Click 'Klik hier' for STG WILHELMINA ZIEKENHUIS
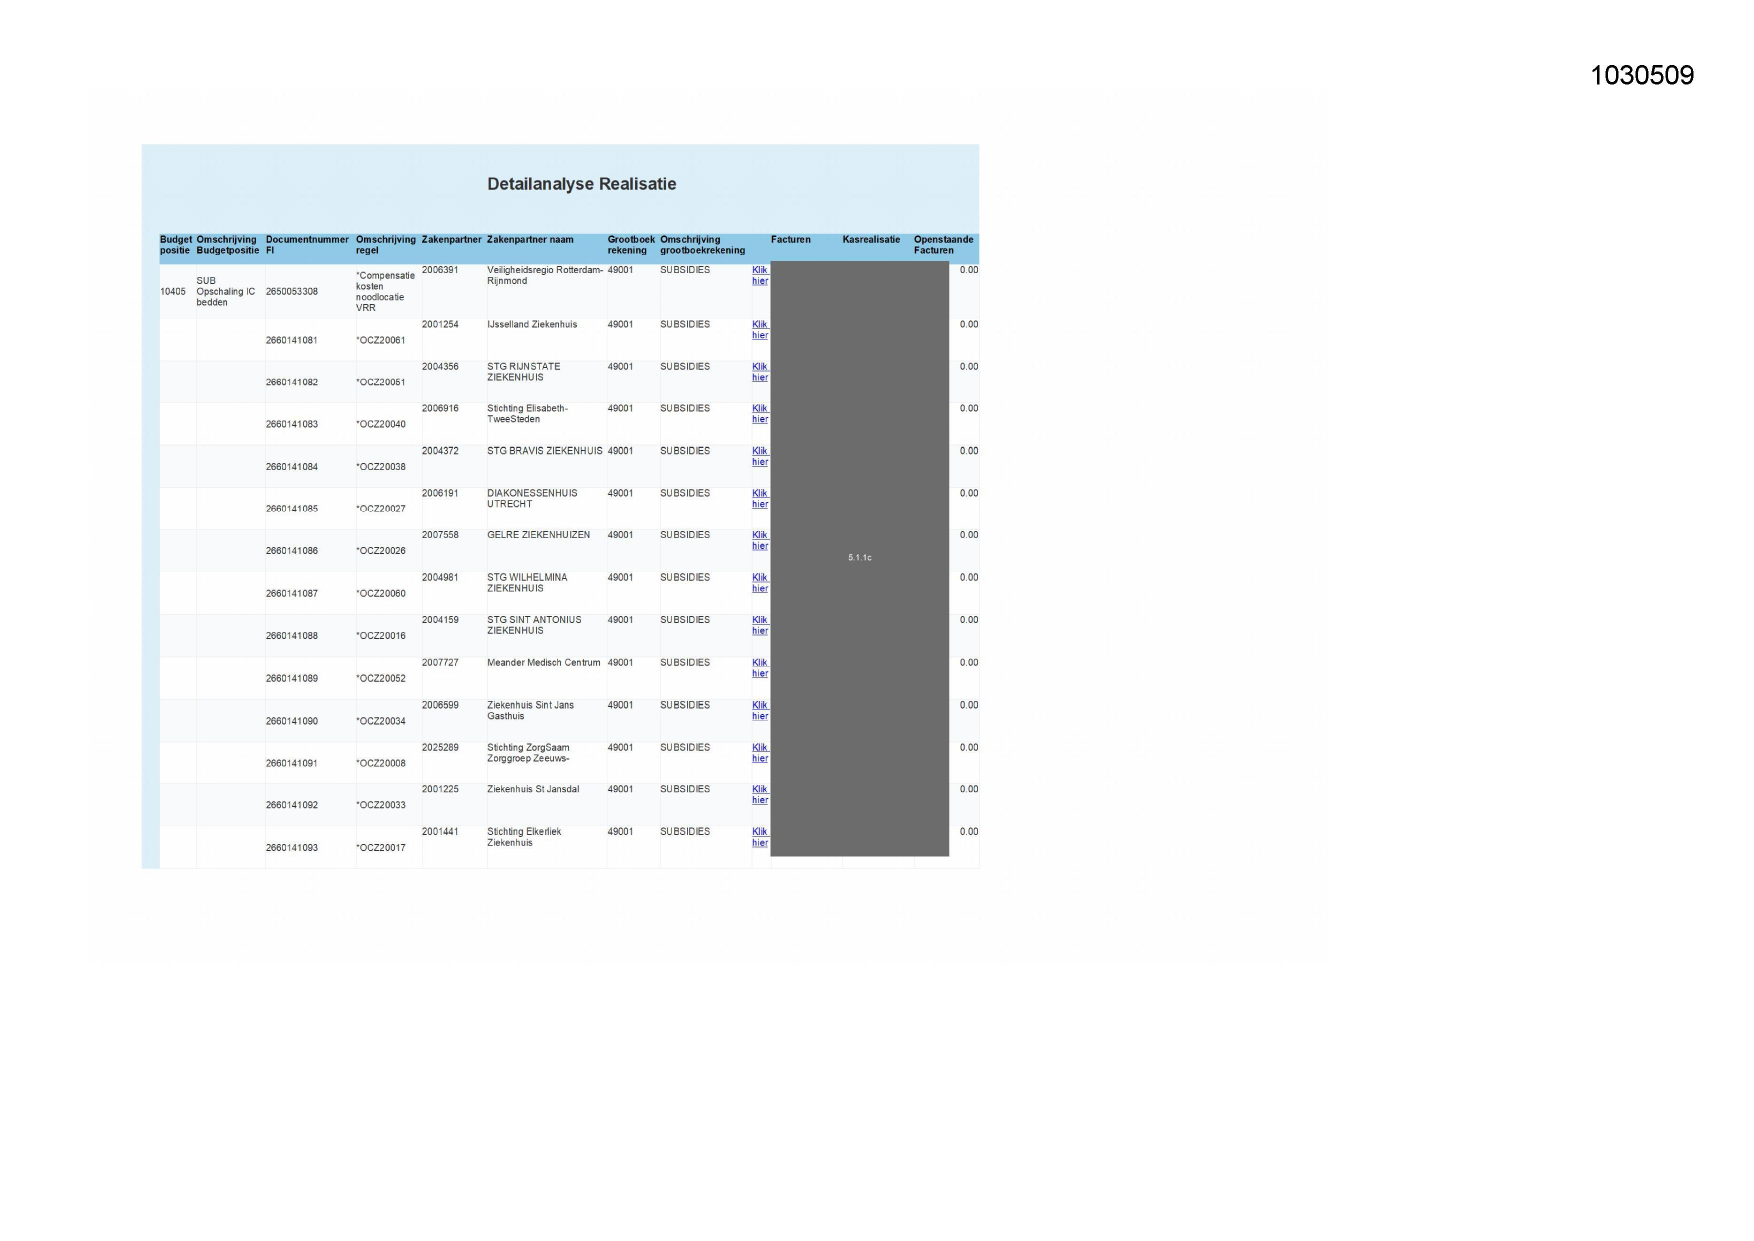This screenshot has width=1754, height=1241. coord(760,583)
